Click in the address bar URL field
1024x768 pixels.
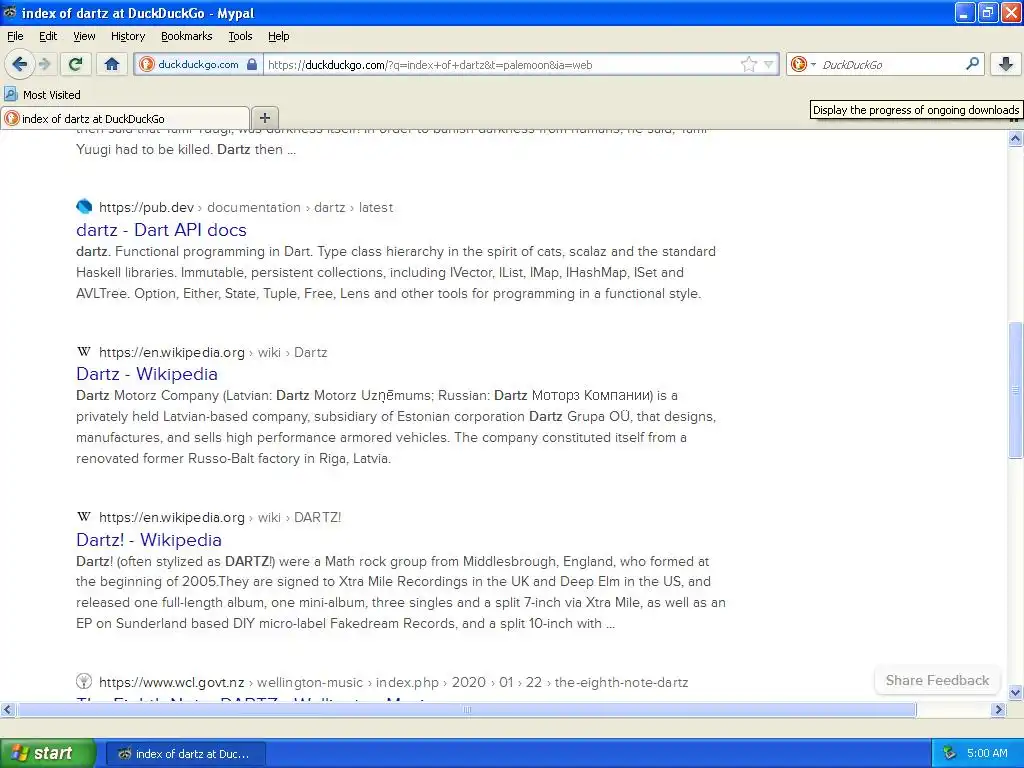click(x=503, y=65)
